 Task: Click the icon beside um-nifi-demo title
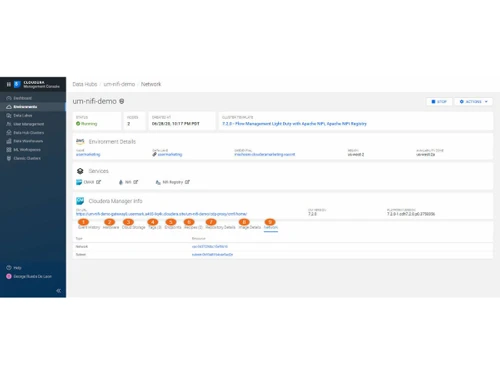pyautogui.click(x=122, y=101)
